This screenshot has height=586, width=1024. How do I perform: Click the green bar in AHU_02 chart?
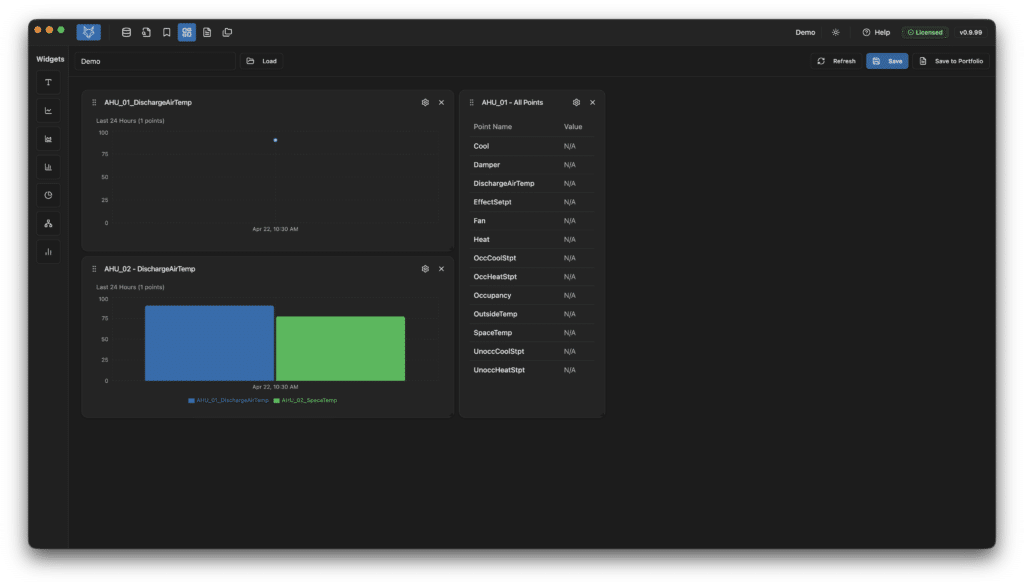point(340,348)
